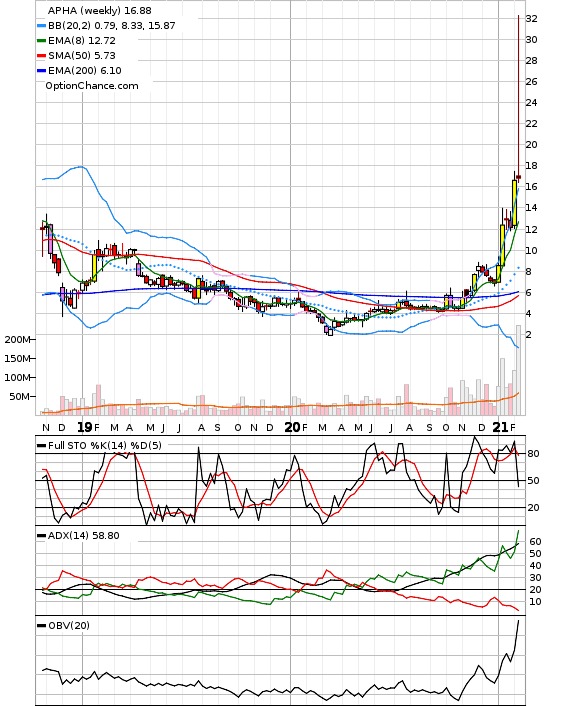Viewport: 566px width, 706px height.
Task: Click the black Full STO legend marker
Action: tap(41, 446)
